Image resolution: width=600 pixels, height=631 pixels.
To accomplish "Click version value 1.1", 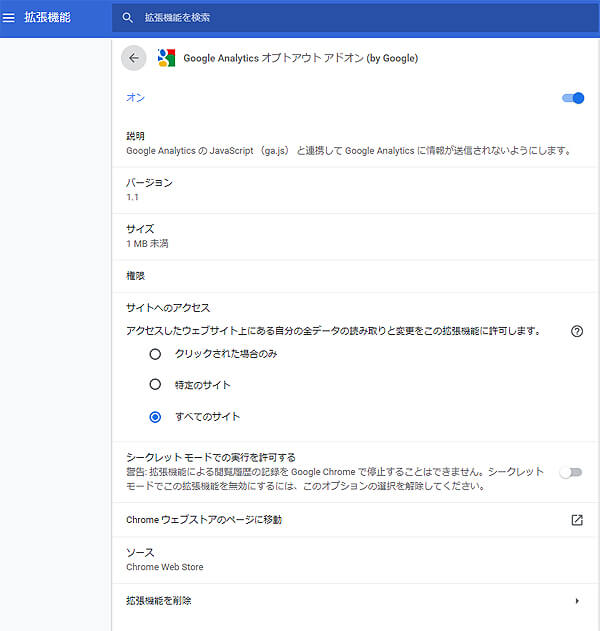I will tap(132, 197).
